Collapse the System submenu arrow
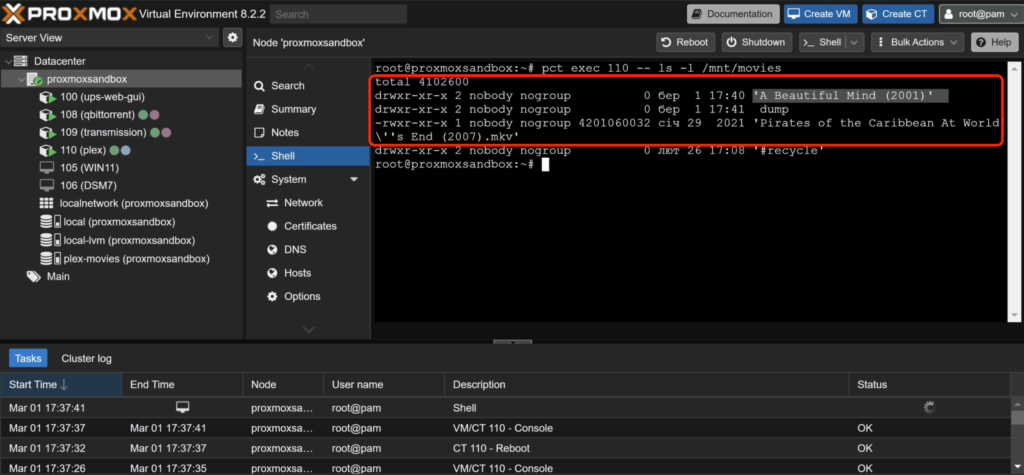Viewport: 1024px width, 475px height. coord(354,179)
